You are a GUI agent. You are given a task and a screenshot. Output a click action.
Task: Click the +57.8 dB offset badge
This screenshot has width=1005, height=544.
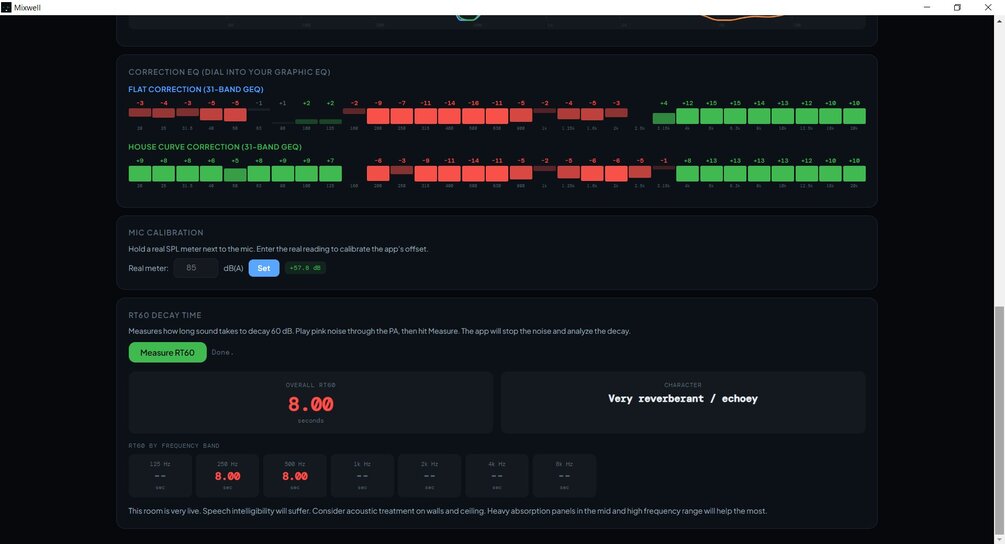pos(305,268)
